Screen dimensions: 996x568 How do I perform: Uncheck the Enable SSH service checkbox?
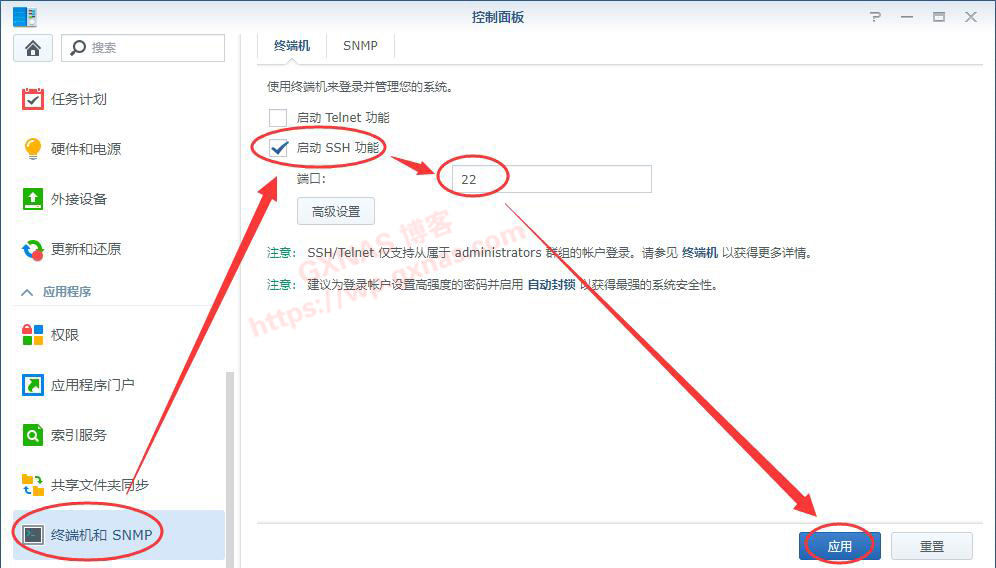pos(278,148)
